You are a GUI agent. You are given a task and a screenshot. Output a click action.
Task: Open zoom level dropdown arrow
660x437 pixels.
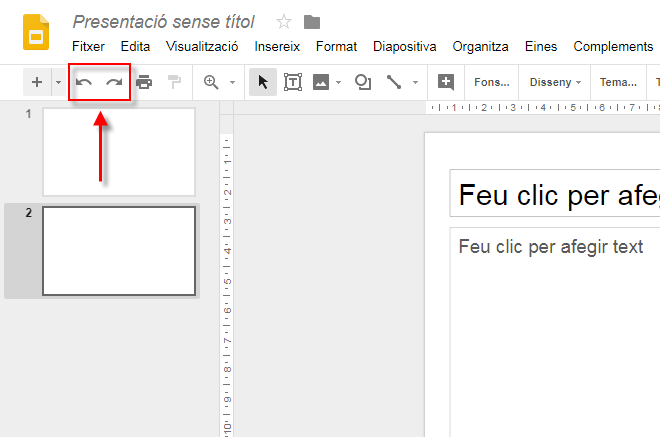coord(232,82)
